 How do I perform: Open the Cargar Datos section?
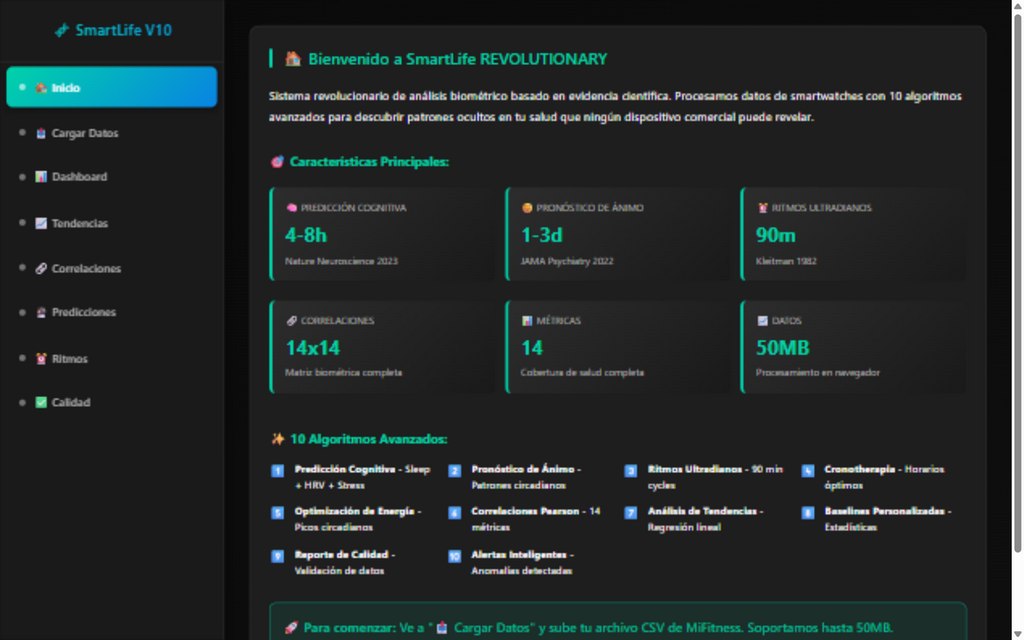[112, 133]
